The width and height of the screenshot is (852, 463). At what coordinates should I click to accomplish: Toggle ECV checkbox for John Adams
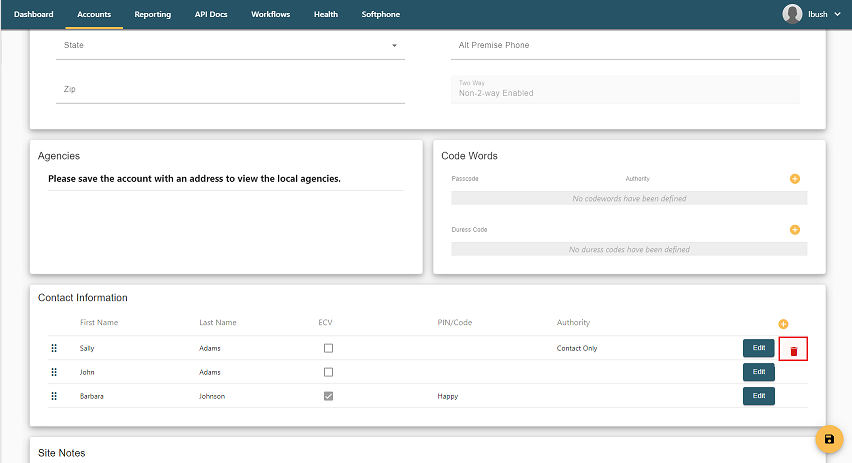point(328,372)
